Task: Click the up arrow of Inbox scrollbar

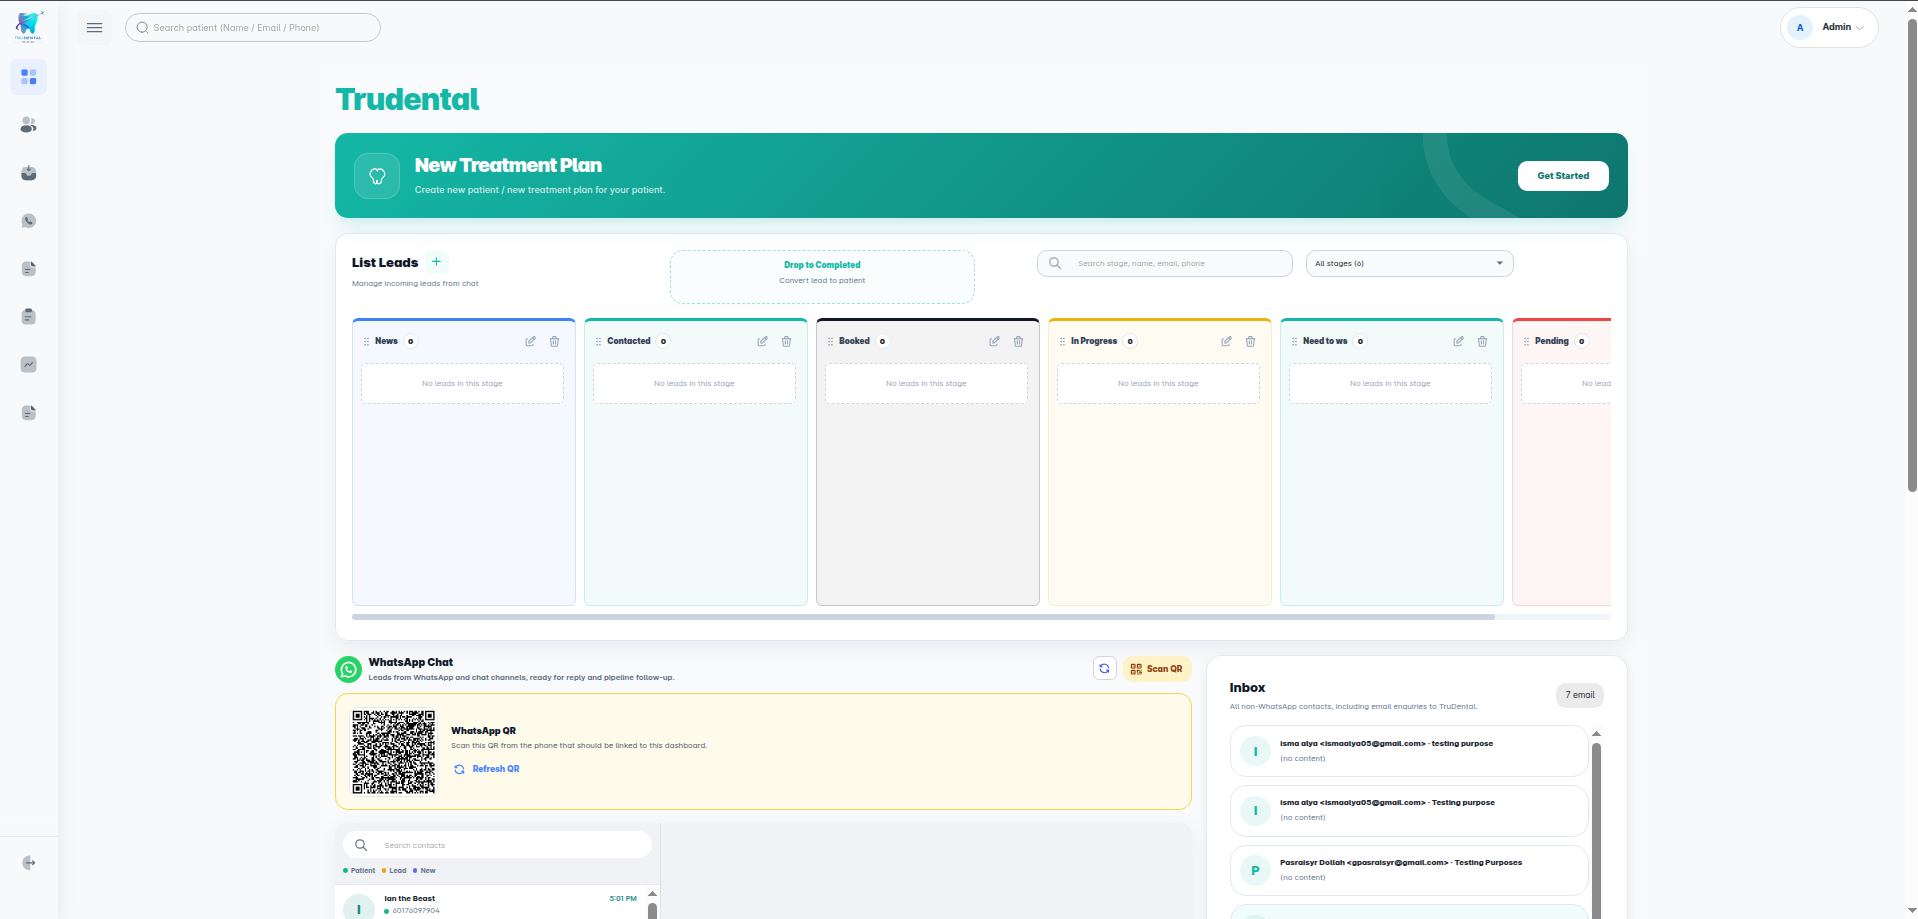Action: [x=1596, y=734]
